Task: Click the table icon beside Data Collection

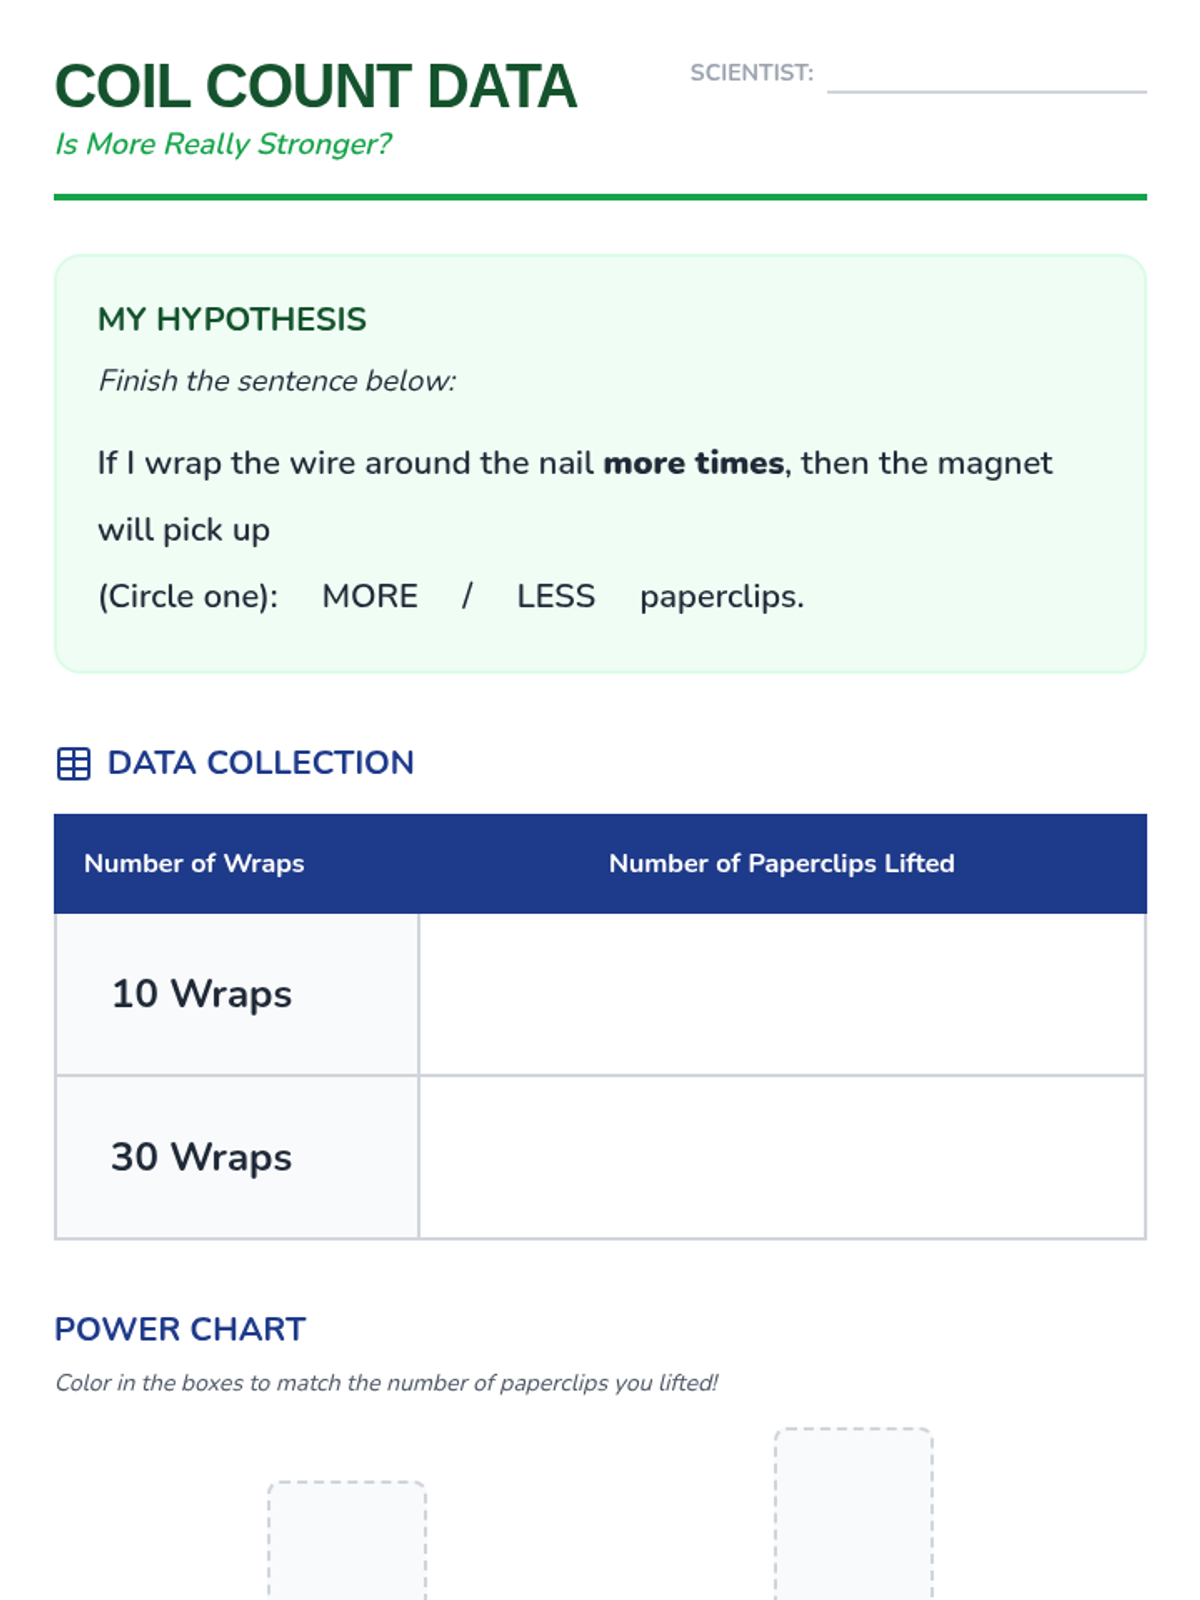Action: (73, 763)
